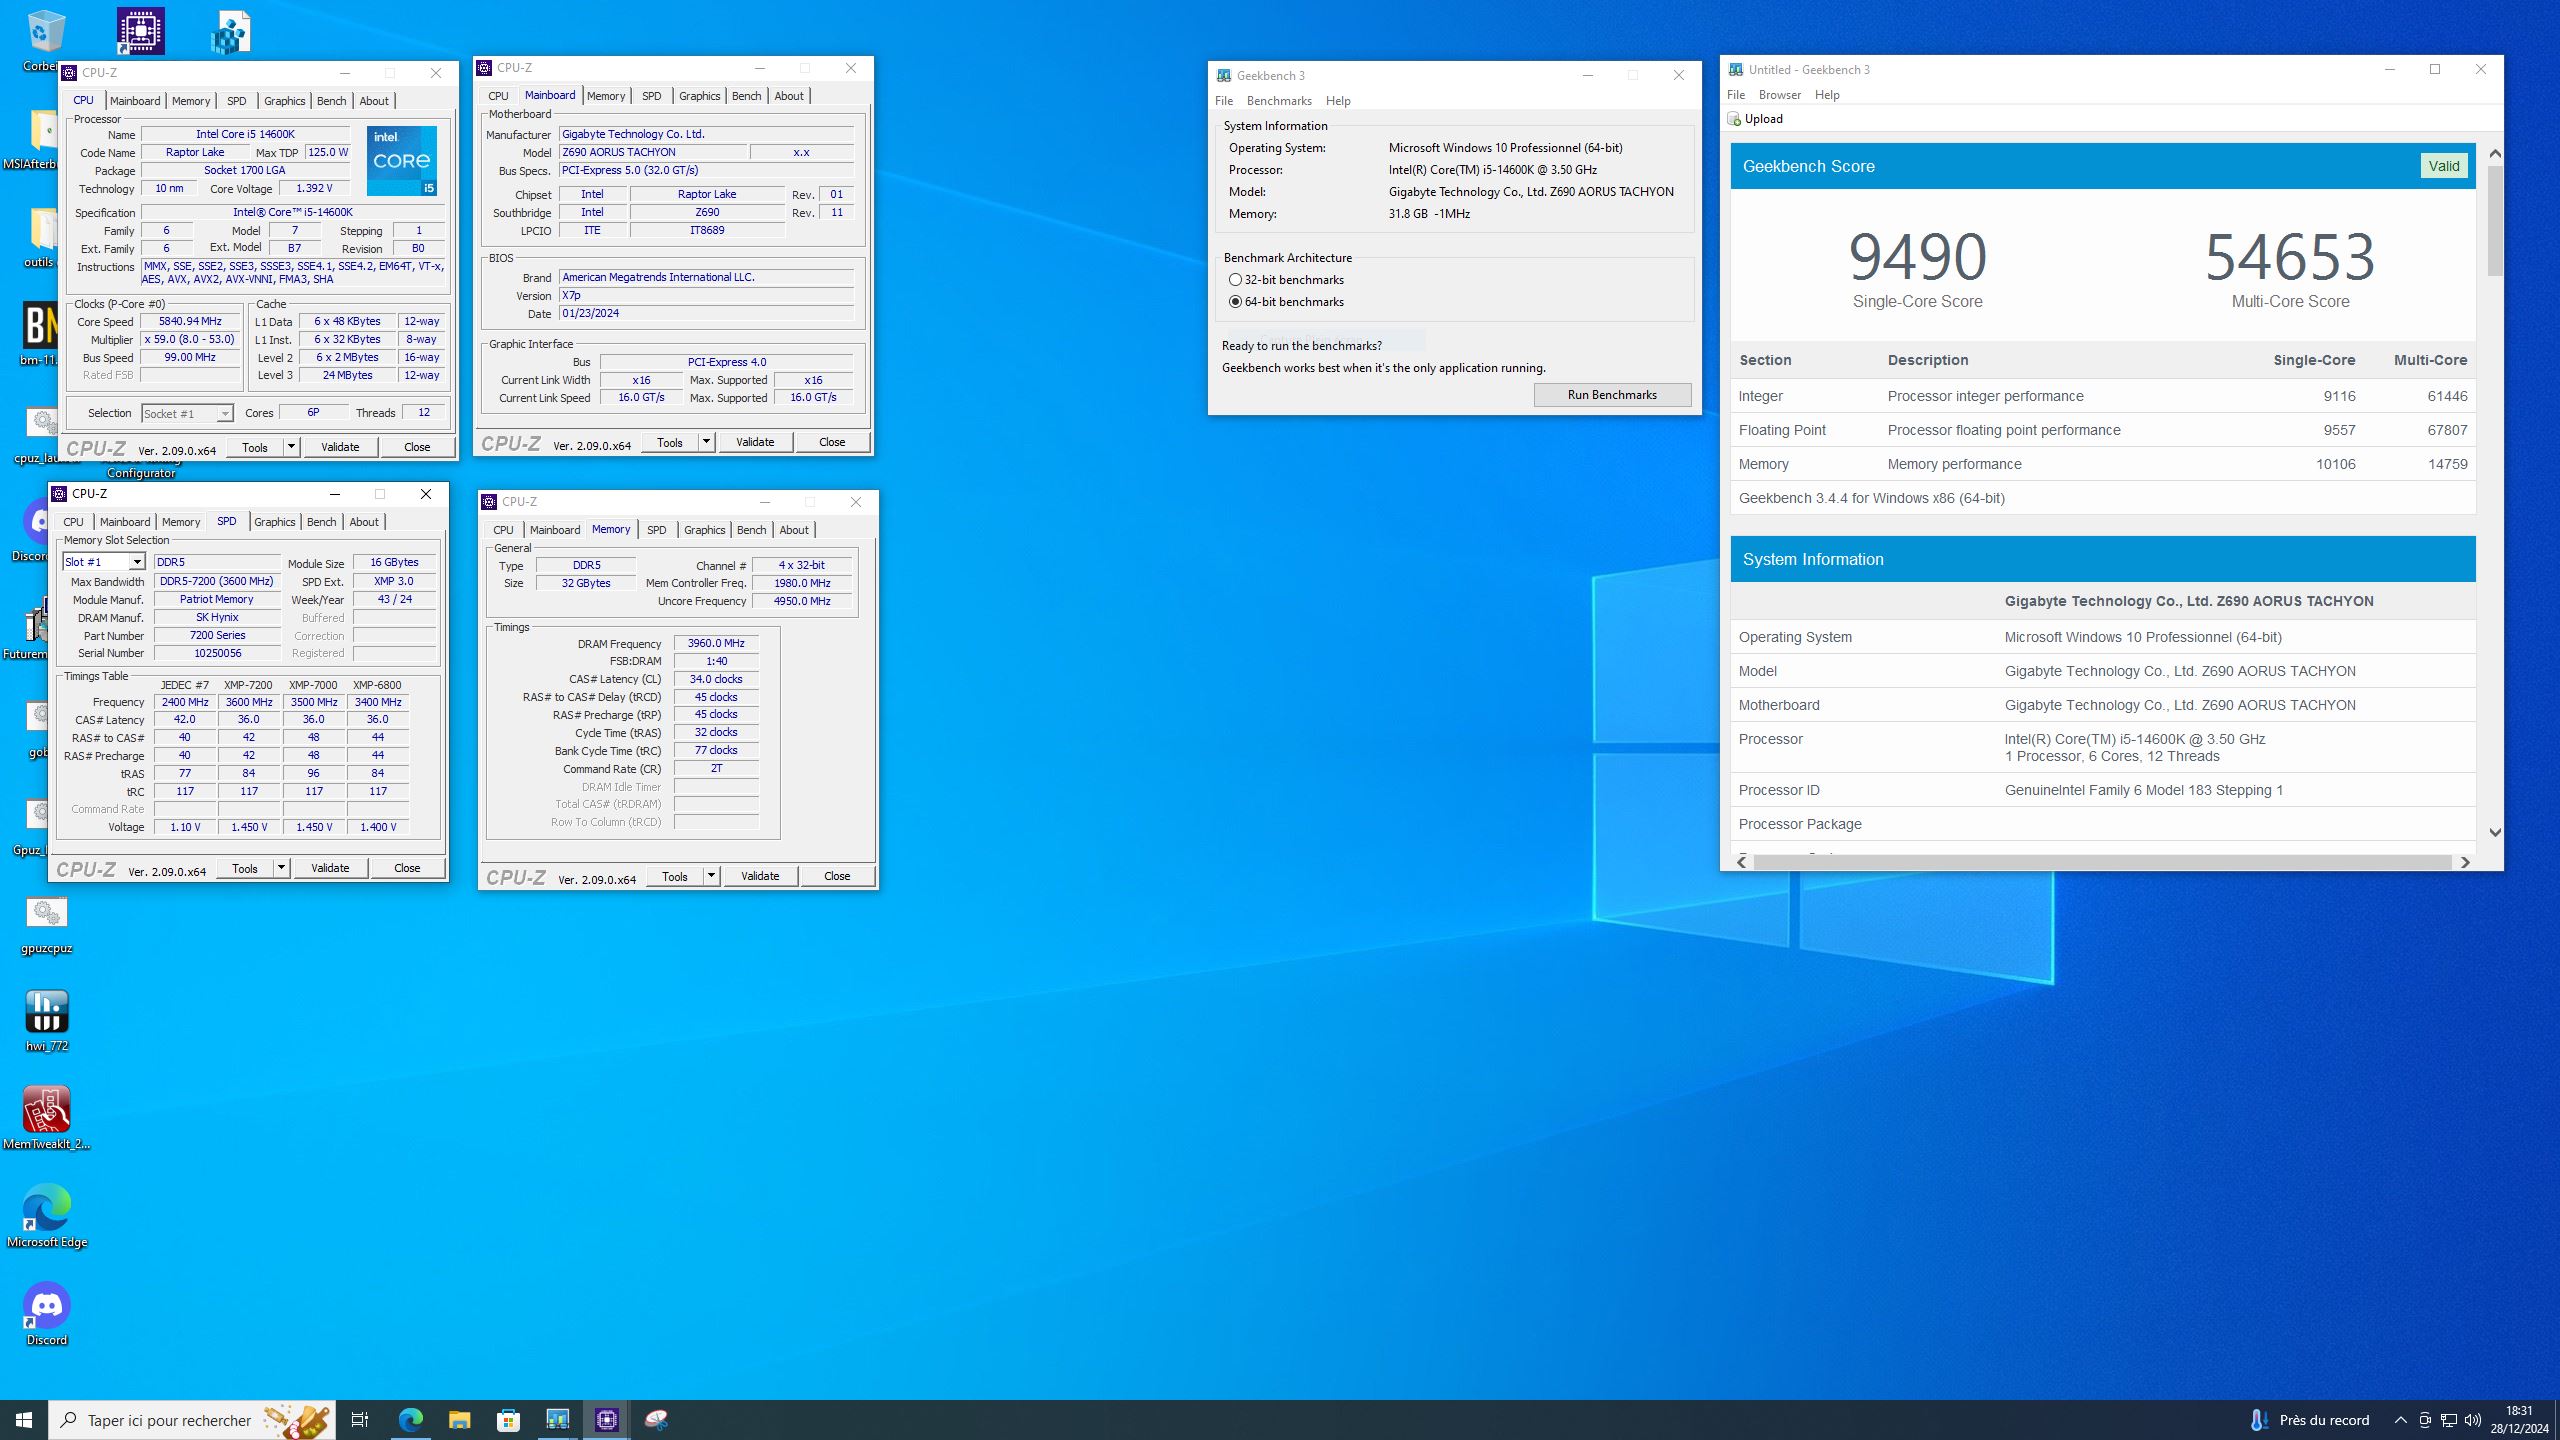Expand Tools dropdown arrow in SPD window
2560x1440 pixels.
[281, 868]
